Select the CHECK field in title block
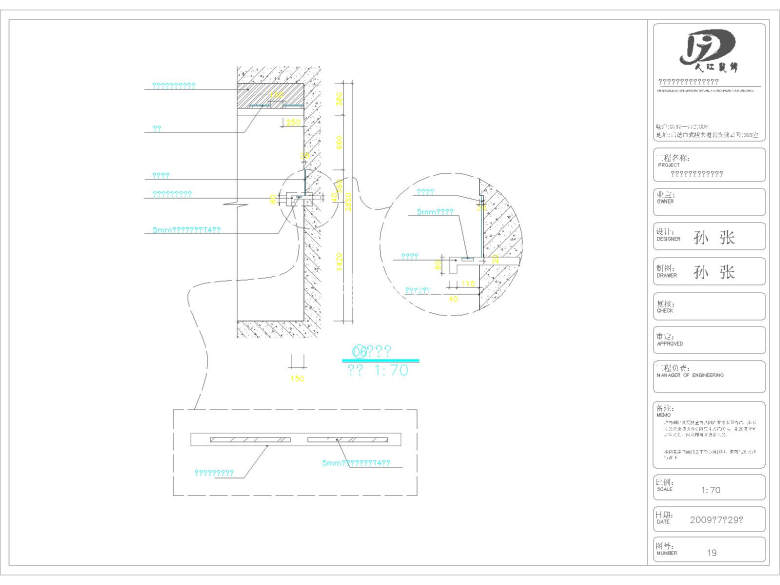 point(710,307)
